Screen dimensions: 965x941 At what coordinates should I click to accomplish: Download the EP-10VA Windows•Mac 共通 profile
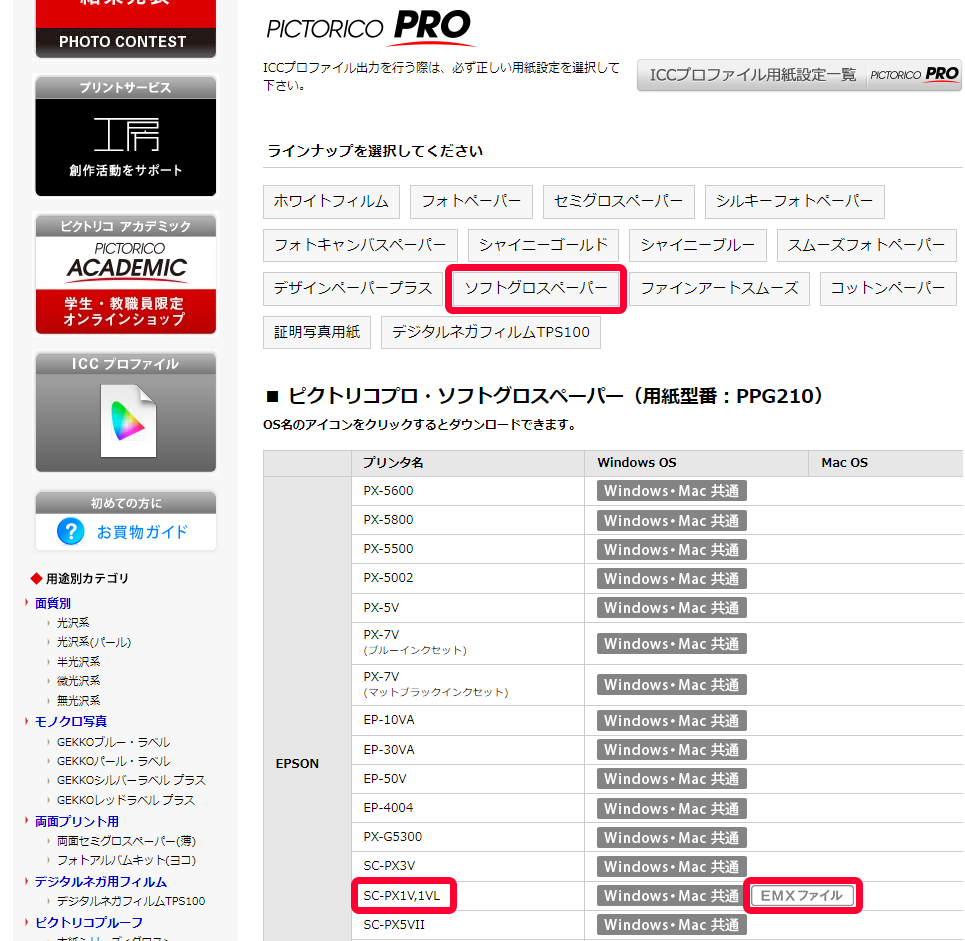point(671,721)
